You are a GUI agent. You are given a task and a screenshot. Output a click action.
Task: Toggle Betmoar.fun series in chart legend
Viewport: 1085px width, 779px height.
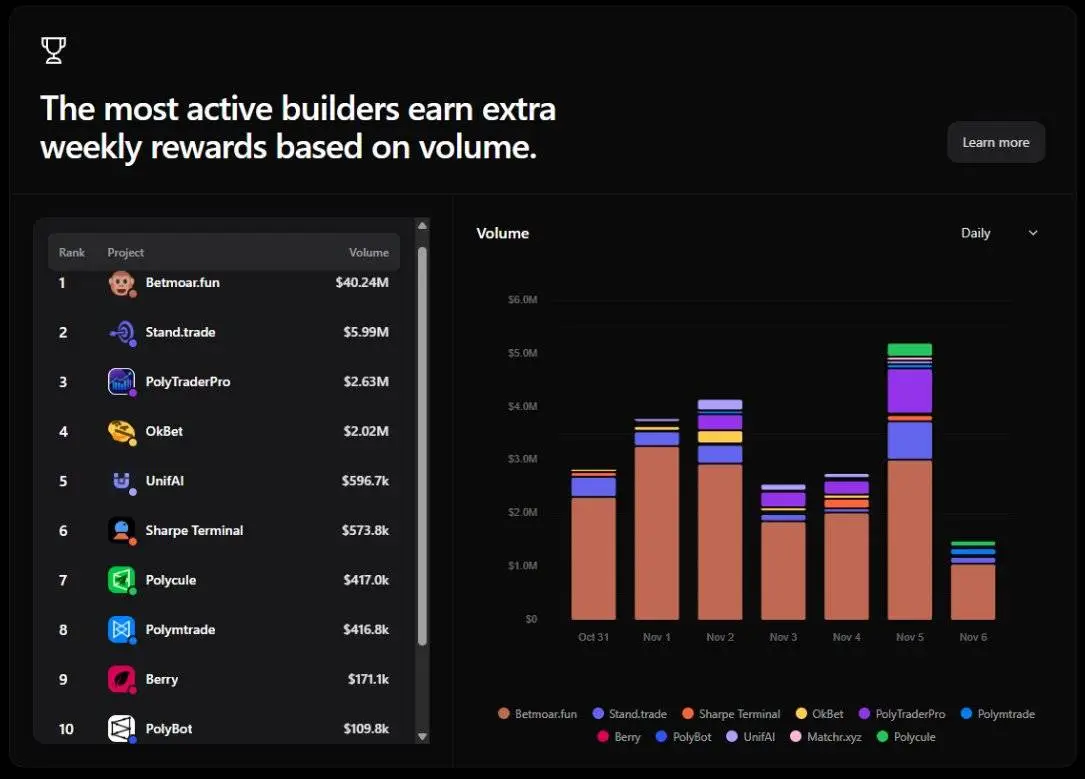coord(538,714)
